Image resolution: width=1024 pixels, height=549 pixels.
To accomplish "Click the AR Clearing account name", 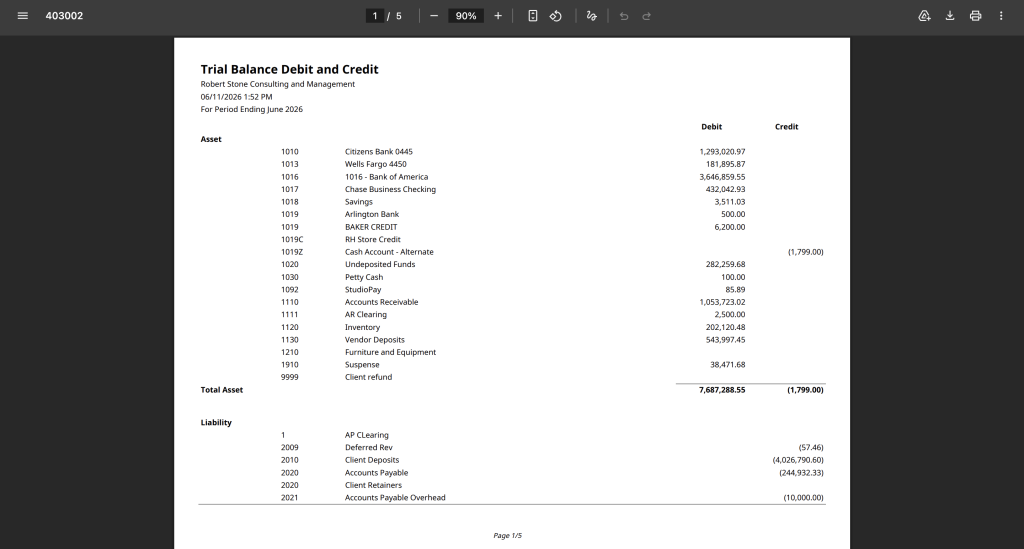I will [x=366, y=315].
